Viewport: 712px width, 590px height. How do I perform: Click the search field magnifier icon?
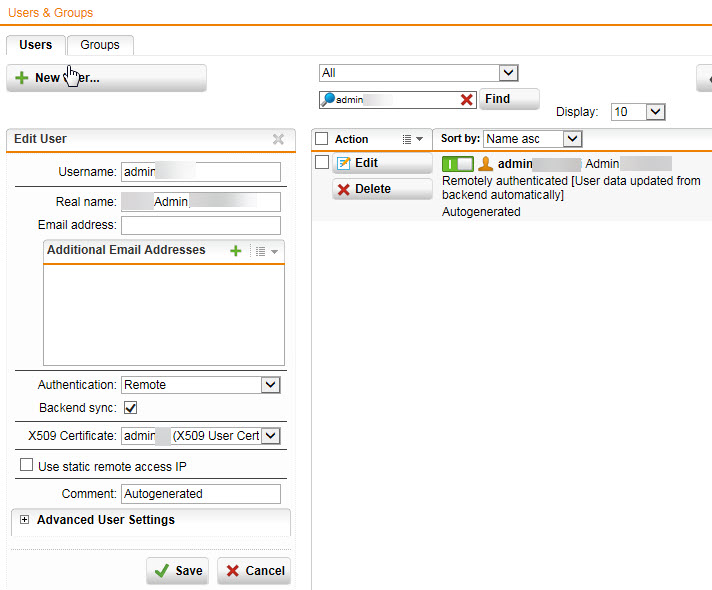tap(328, 99)
